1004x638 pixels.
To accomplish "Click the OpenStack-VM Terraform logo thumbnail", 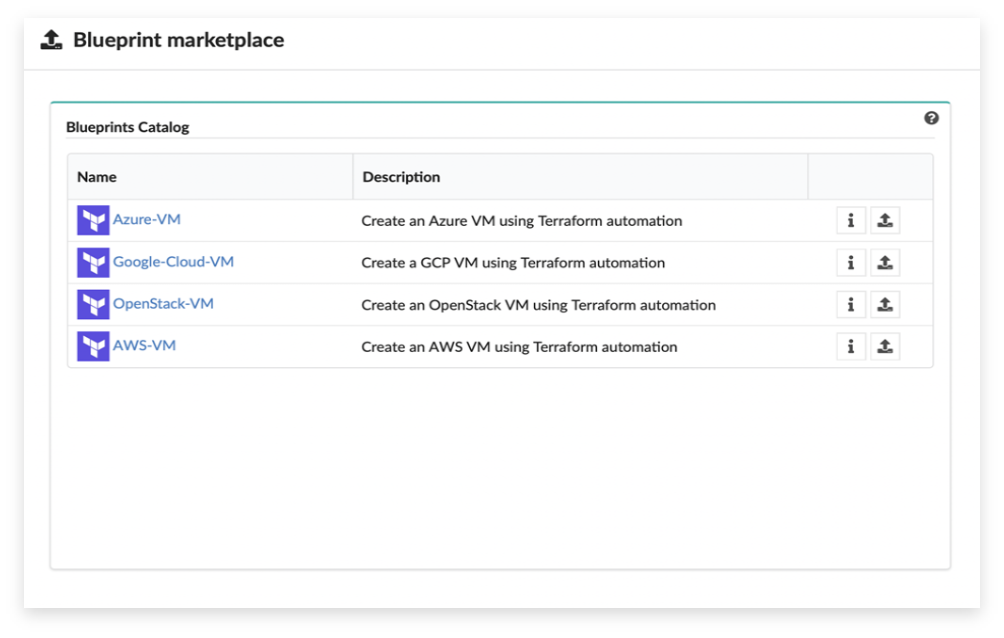I will pos(93,304).
